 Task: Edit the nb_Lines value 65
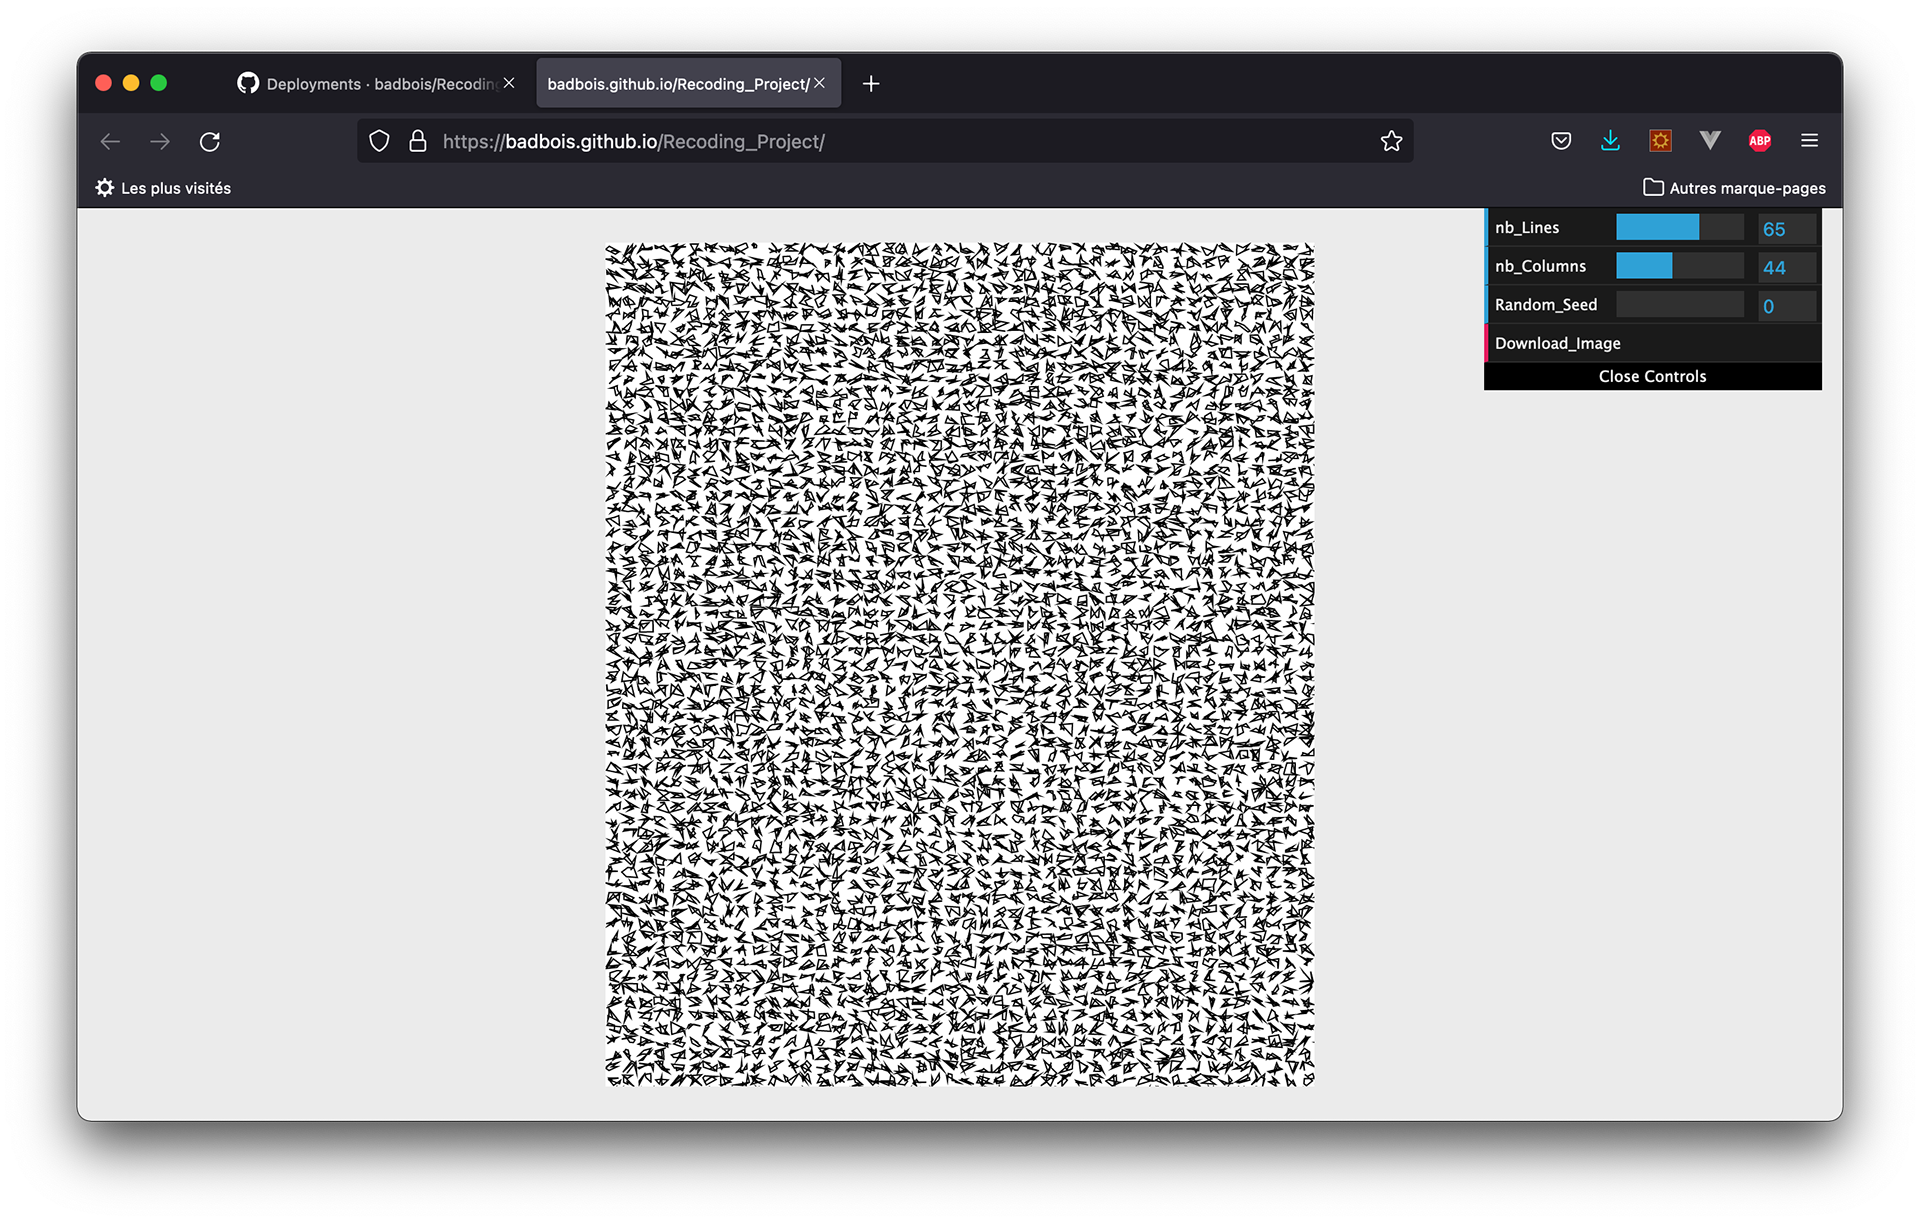tap(1787, 229)
